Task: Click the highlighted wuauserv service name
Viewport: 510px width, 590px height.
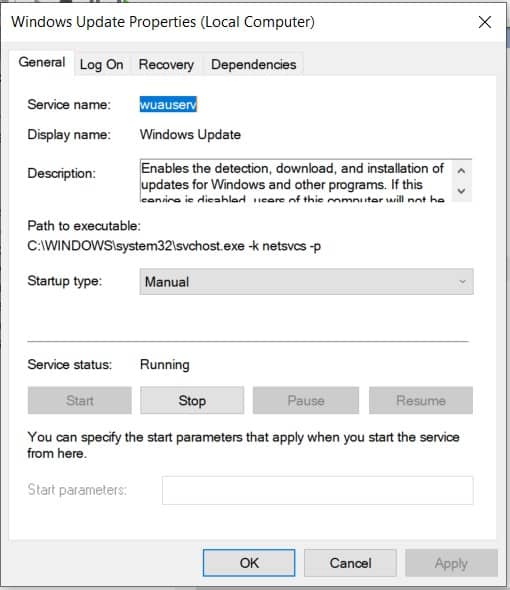Action: (168, 105)
